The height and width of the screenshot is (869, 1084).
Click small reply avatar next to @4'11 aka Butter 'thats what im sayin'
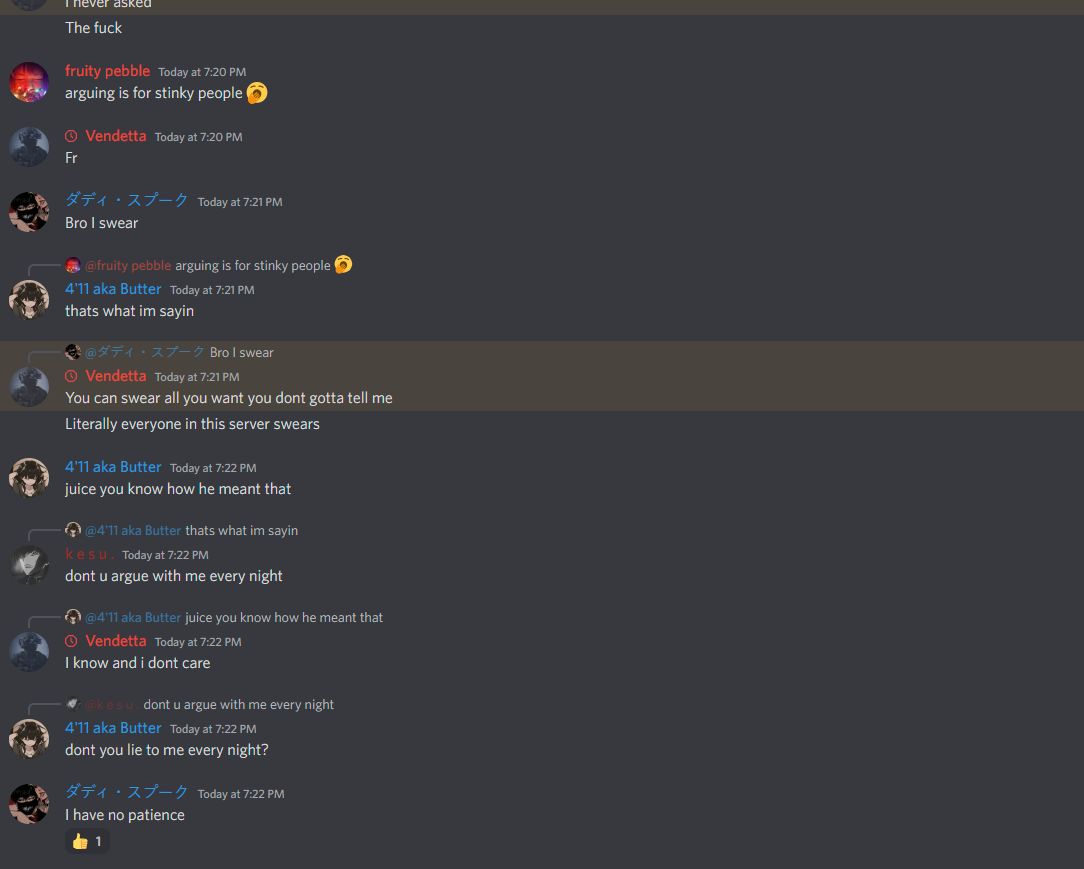click(x=73, y=530)
